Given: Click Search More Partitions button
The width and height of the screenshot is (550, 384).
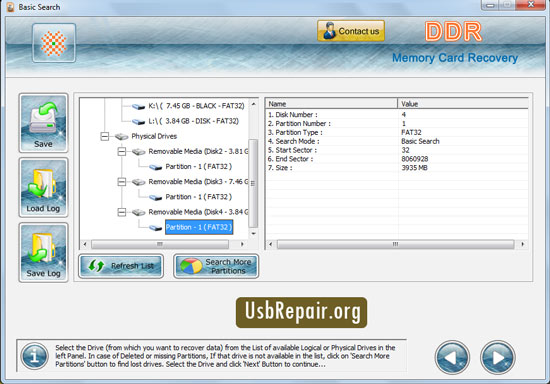Looking at the screenshot, I should coord(216,266).
